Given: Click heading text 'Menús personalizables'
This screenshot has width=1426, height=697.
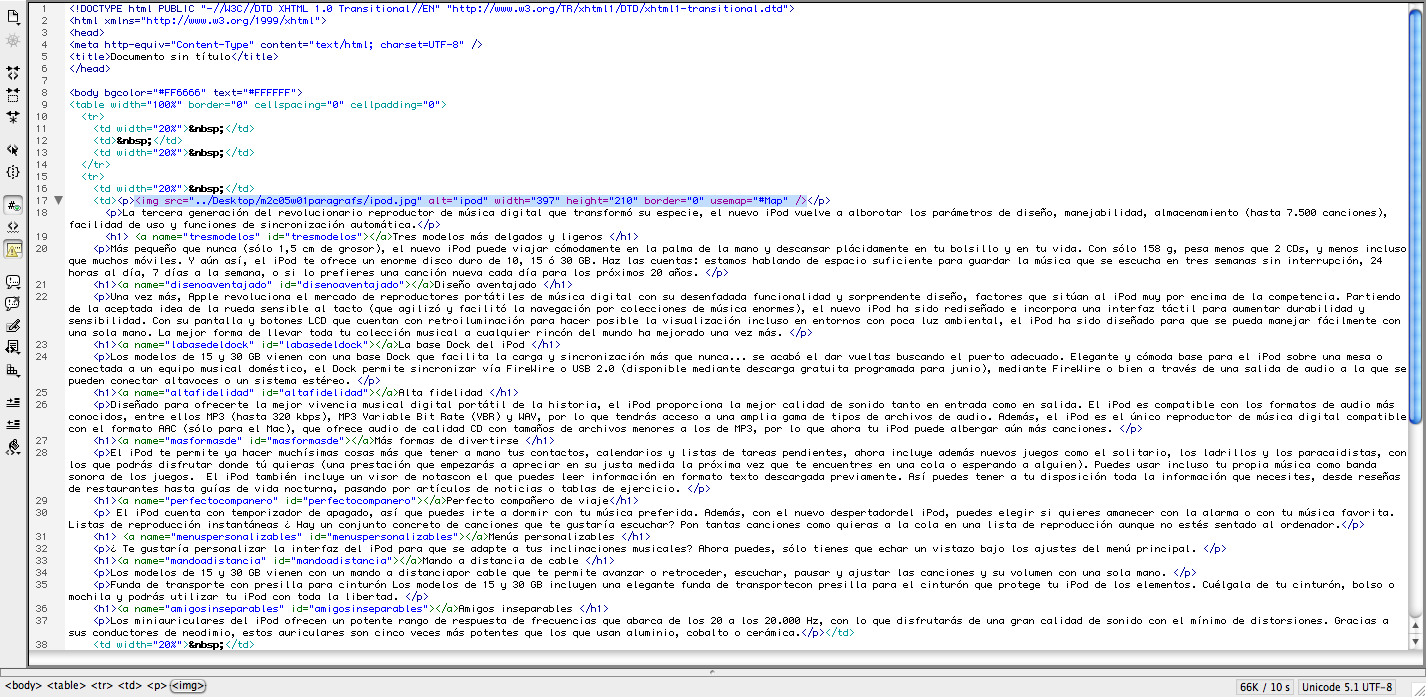Looking at the screenshot, I should [551, 536].
